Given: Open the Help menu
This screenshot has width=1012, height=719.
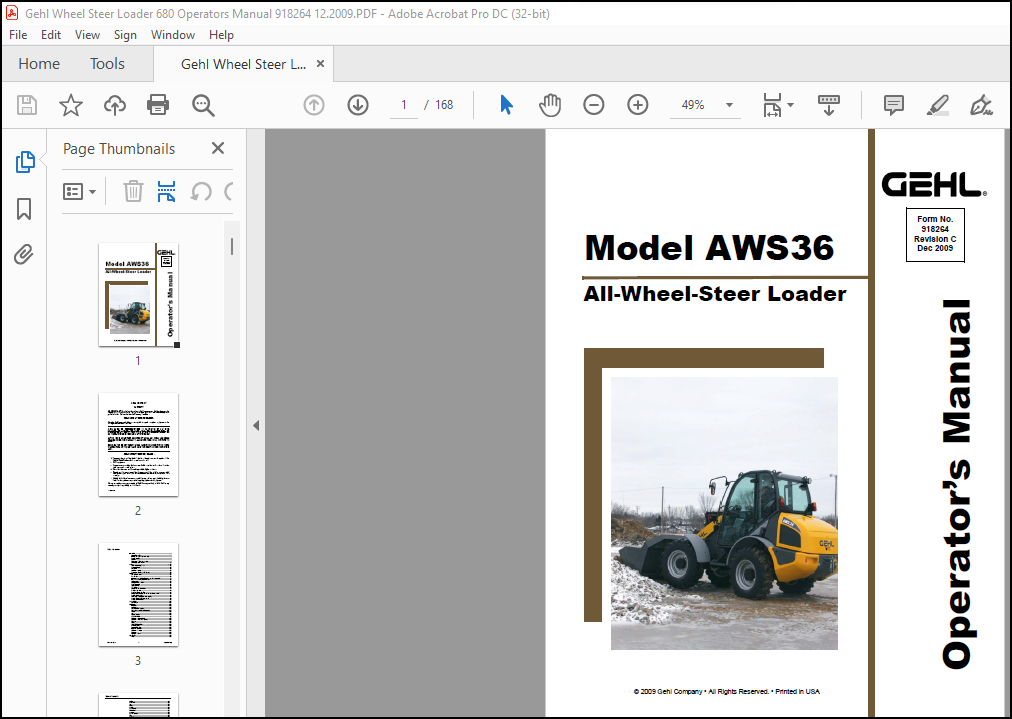Looking at the screenshot, I should click(x=221, y=35).
